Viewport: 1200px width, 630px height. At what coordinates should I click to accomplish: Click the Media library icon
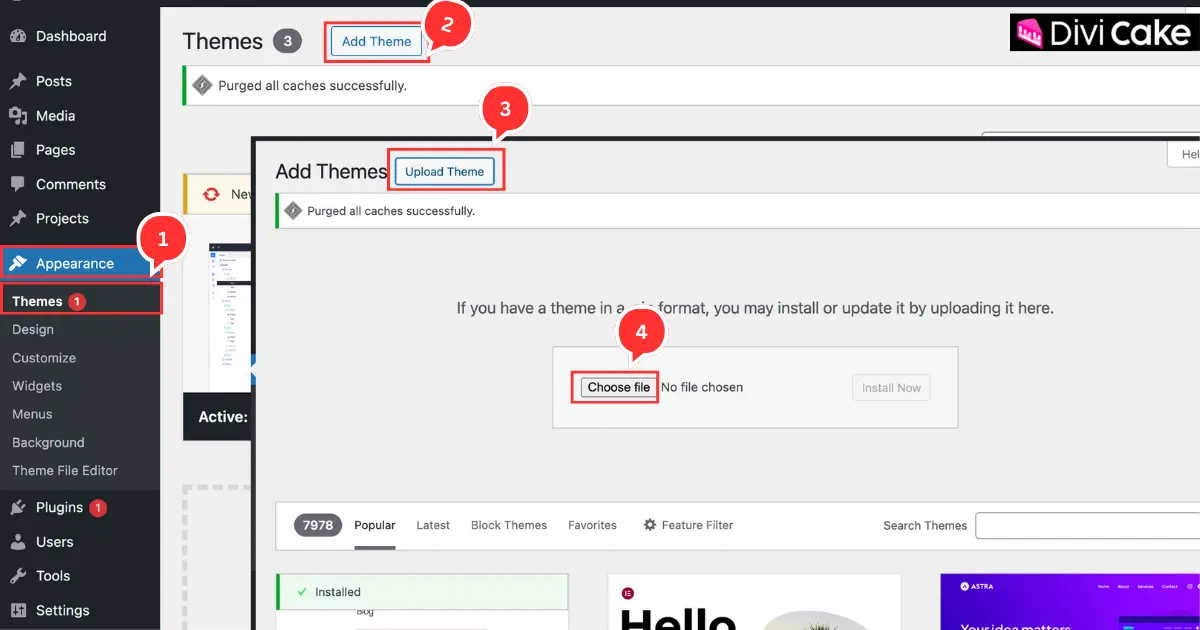coord(17,116)
